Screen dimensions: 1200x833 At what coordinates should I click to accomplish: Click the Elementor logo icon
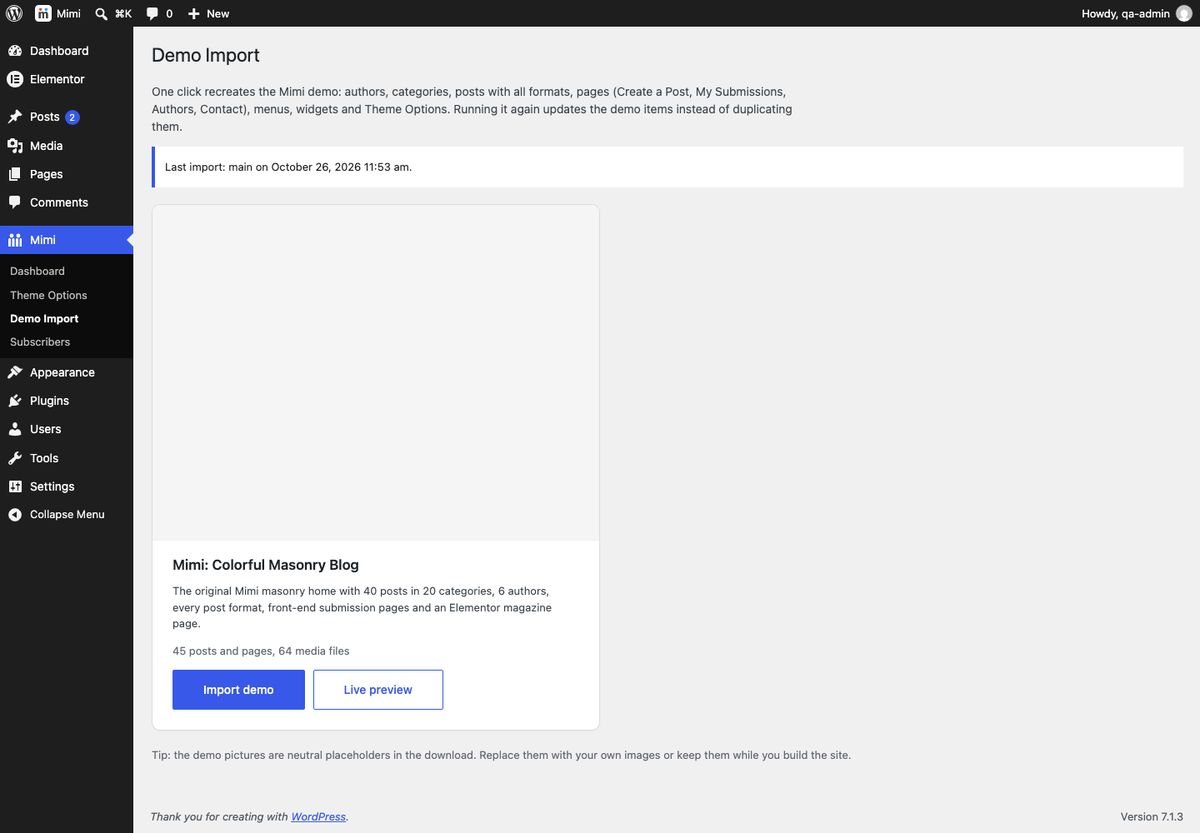coord(15,79)
